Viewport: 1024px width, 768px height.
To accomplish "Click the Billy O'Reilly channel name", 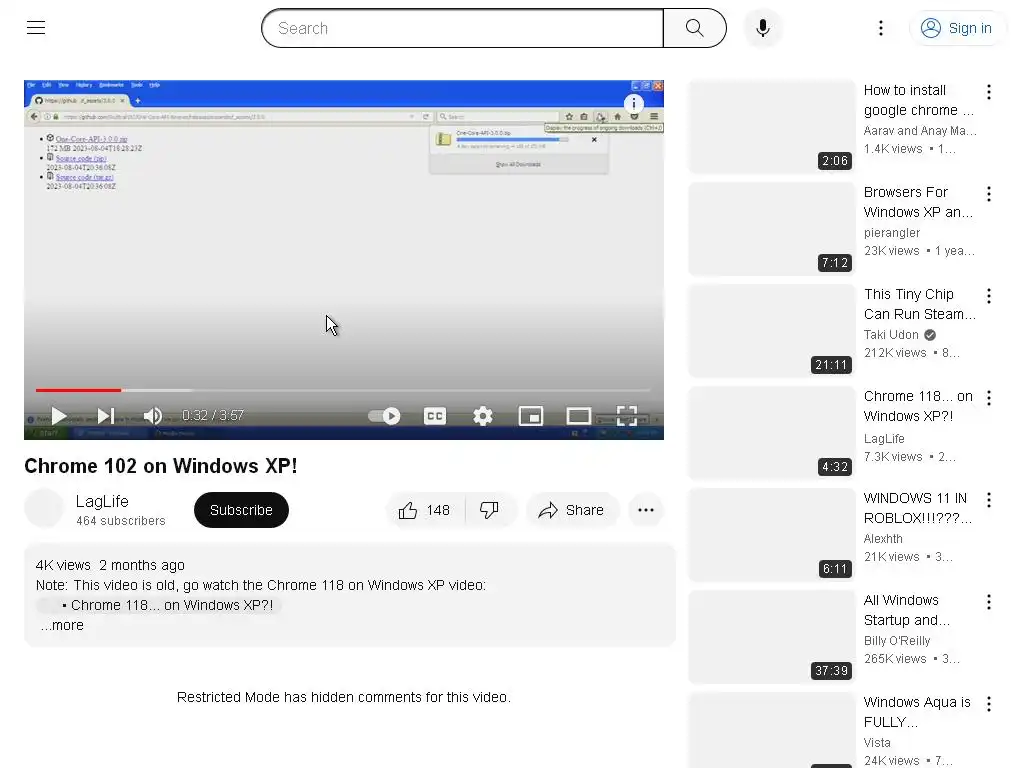I will (x=897, y=641).
